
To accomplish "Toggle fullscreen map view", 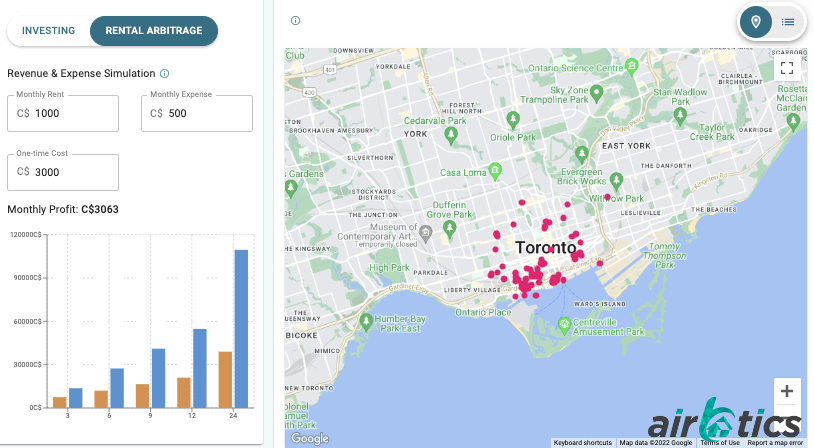I will tap(787, 67).
